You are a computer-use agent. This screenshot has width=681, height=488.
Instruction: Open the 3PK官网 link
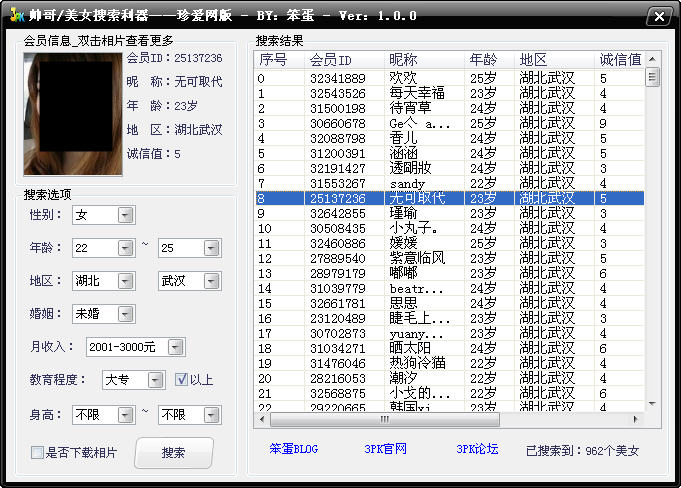coord(385,450)
